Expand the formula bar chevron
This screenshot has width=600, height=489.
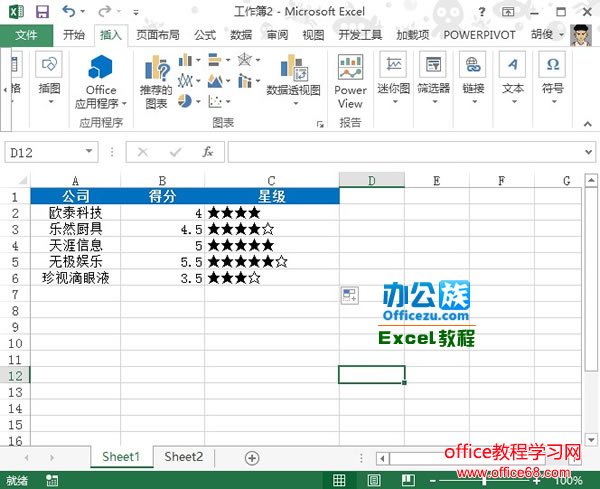(x=588, y=152)
